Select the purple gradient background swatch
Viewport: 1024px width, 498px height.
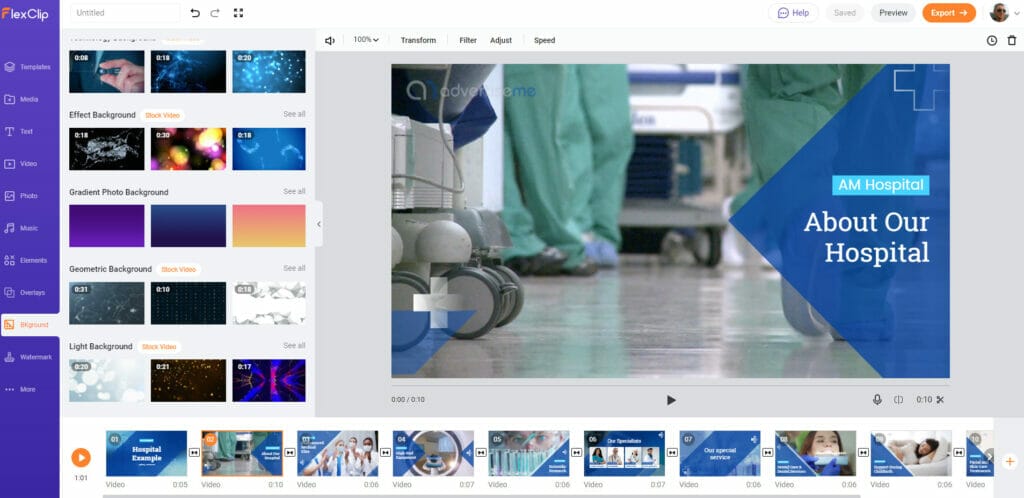(106, 226)
